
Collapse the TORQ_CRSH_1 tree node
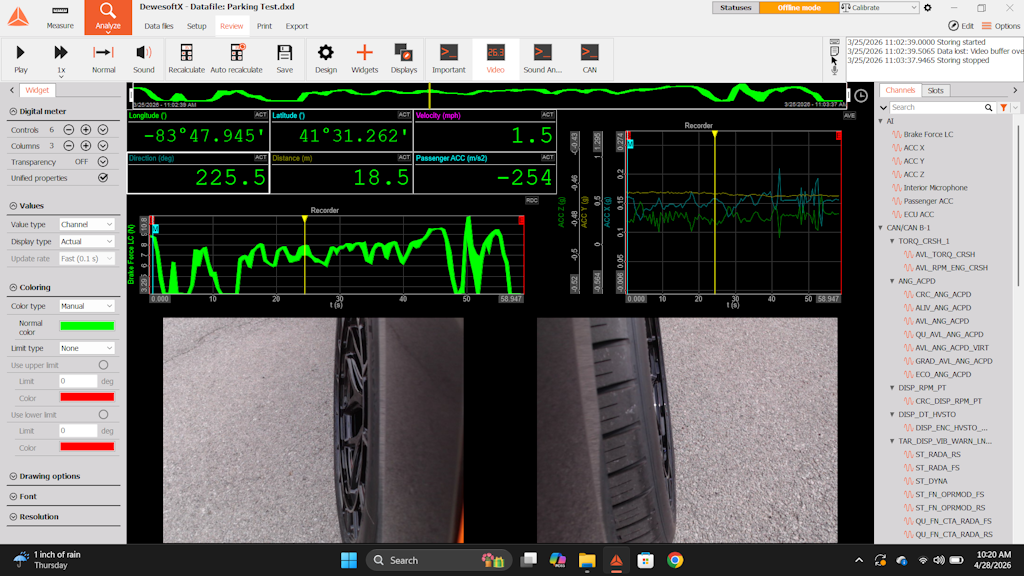(892, 241)
